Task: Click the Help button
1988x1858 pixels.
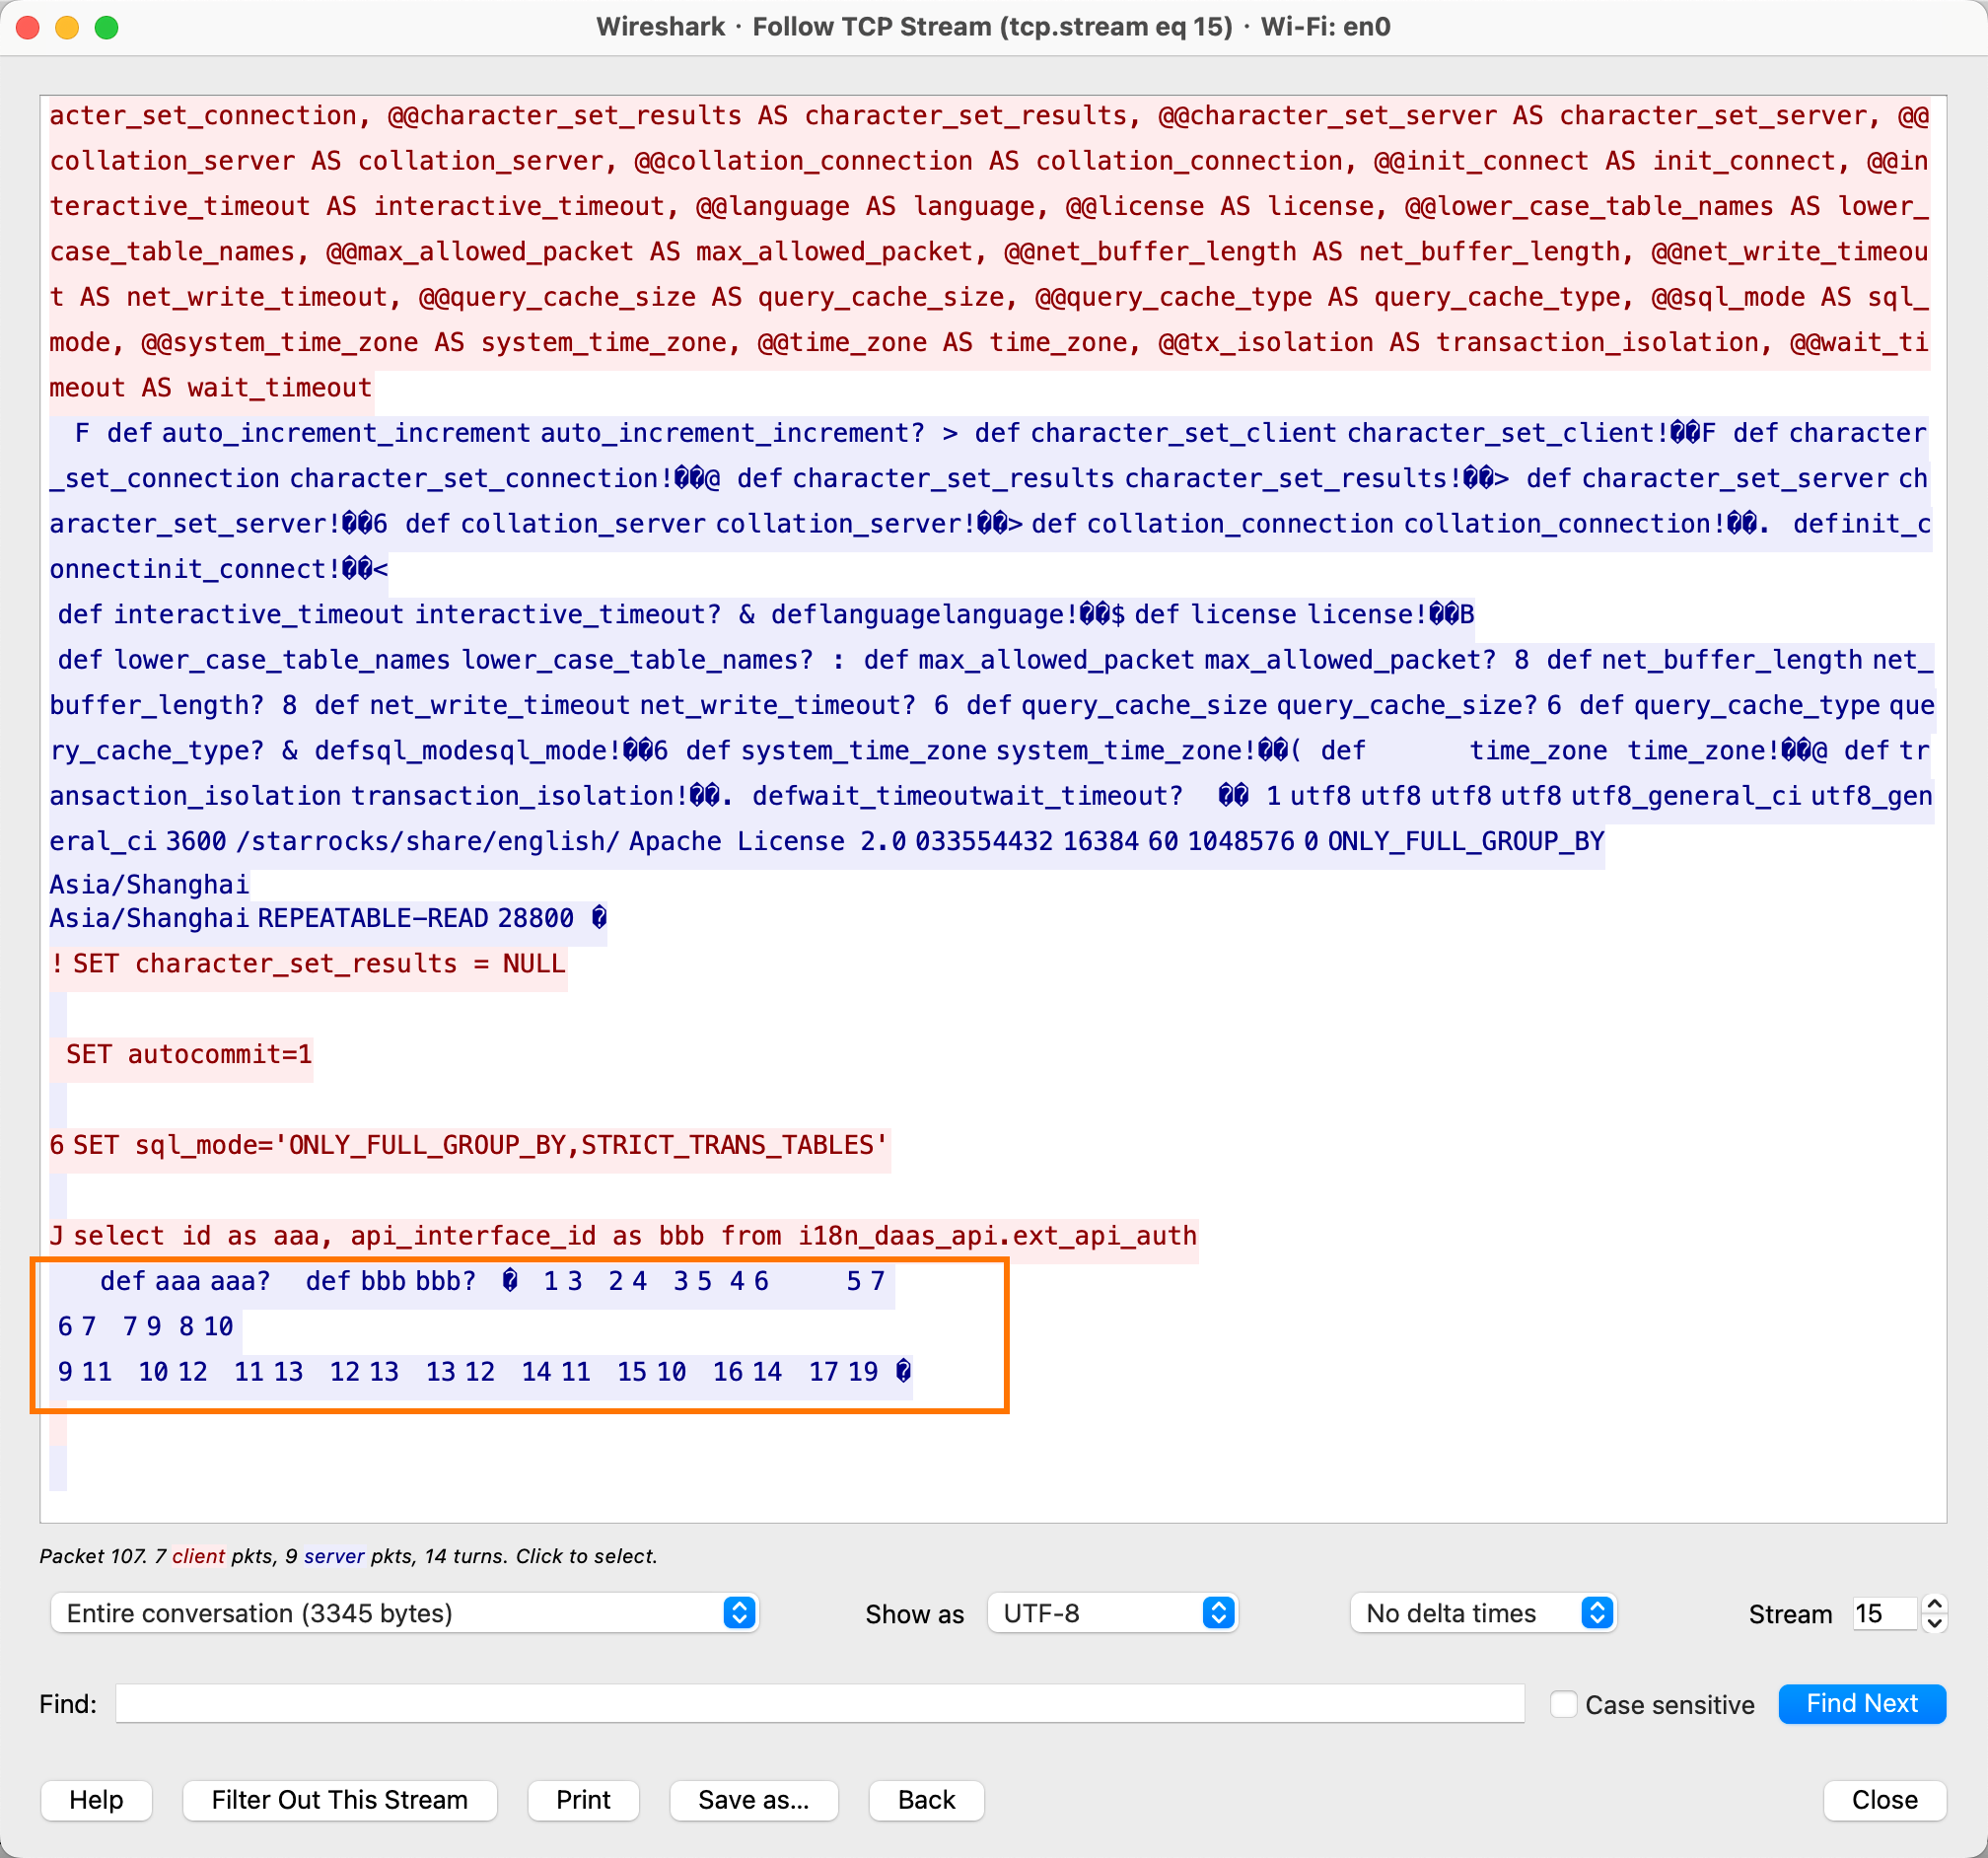Action: tap(96, 1800)
